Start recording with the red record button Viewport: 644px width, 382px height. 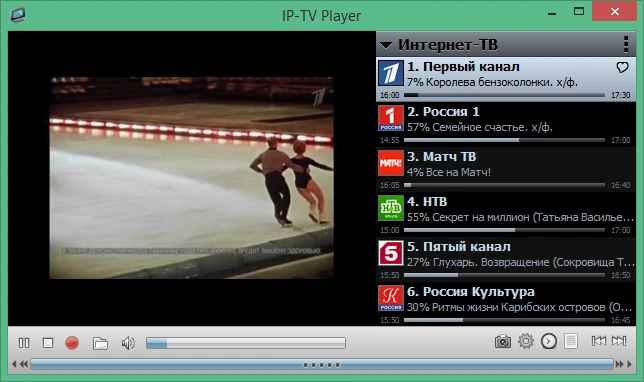click(72, 343)
